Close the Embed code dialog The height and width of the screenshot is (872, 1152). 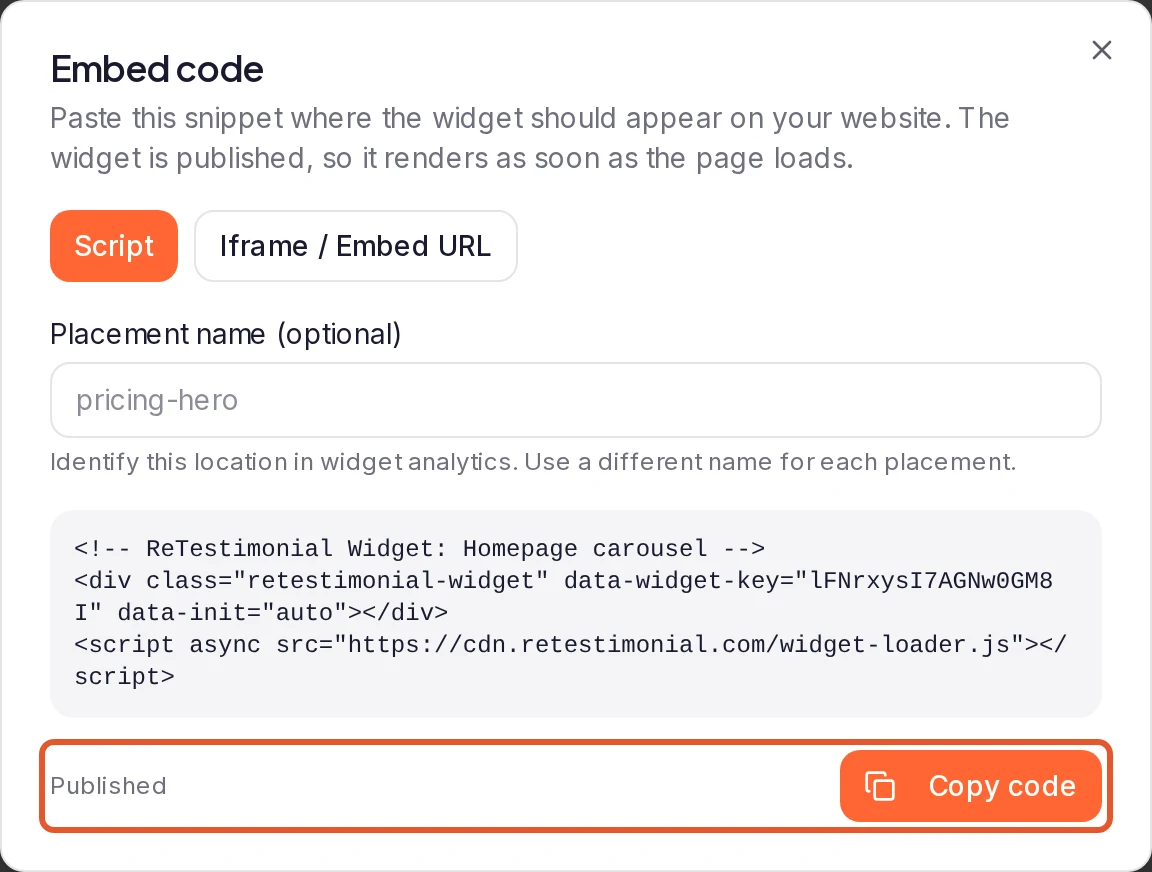coord(1101,50)
